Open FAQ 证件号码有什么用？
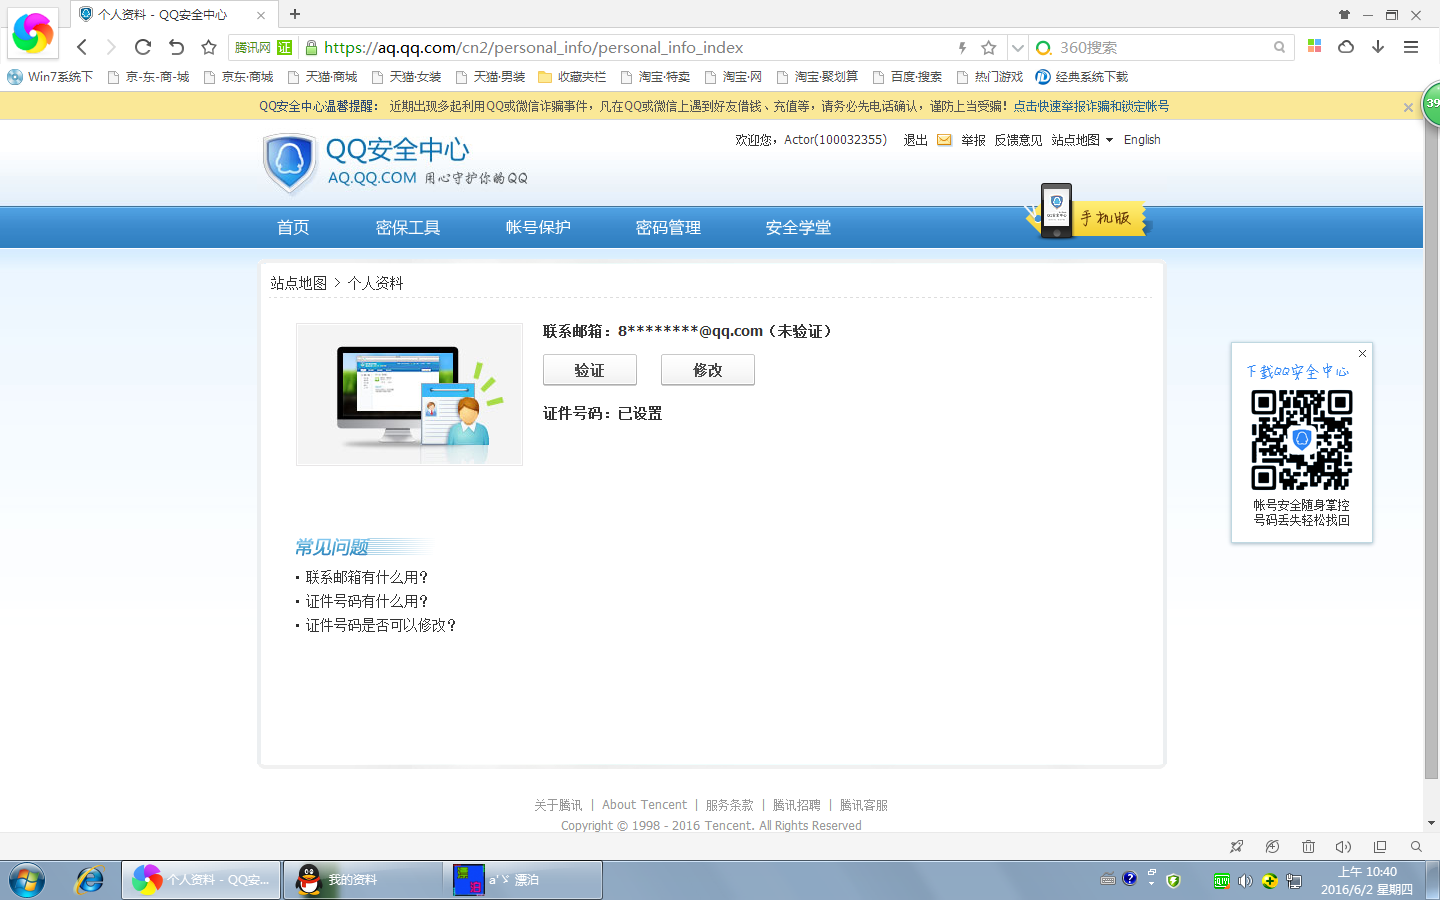 point(367,601)
